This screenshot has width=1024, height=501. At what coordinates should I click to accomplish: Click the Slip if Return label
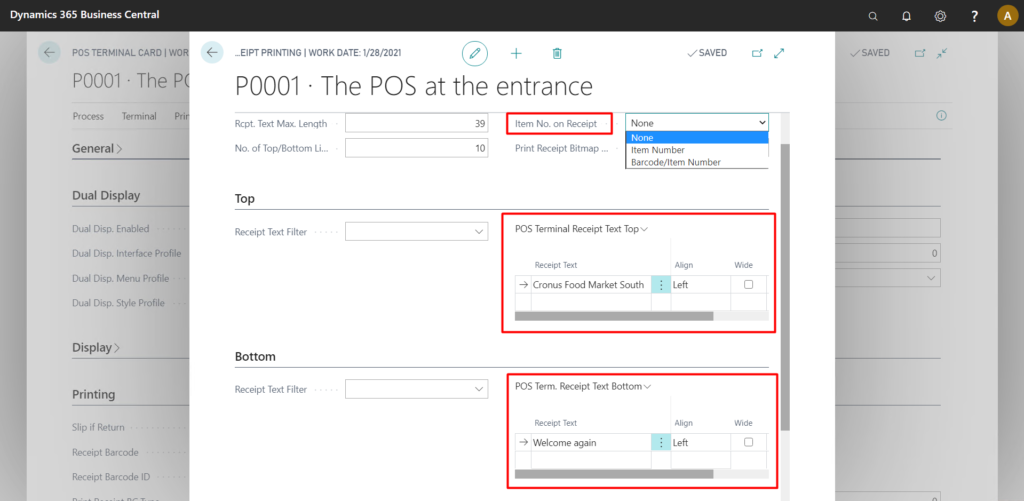(97, 427)
